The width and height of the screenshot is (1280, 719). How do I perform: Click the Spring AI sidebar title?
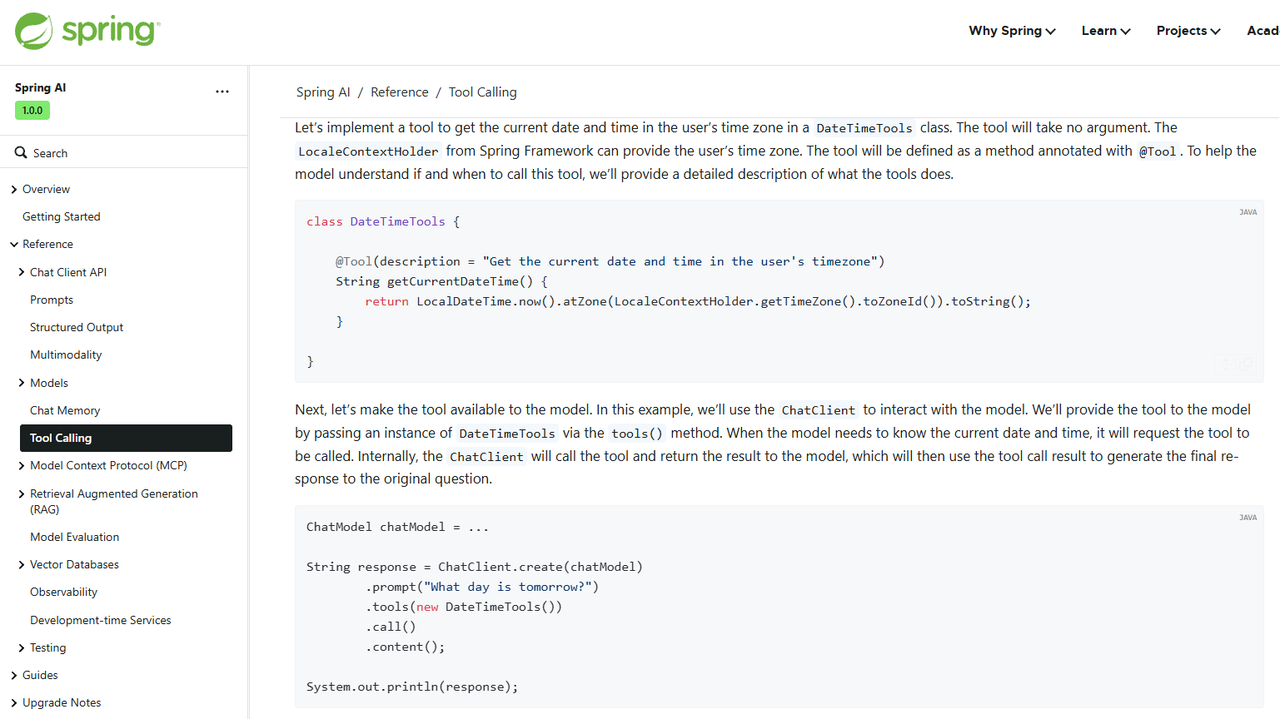point(40,88)
